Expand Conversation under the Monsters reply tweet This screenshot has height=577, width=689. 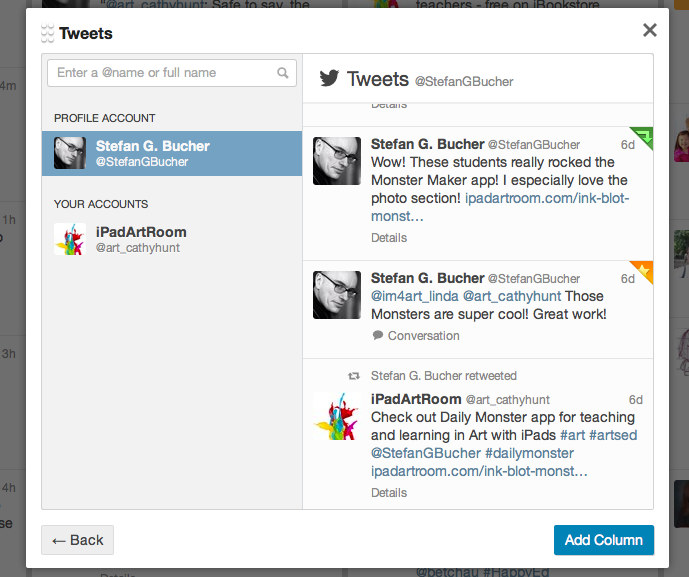coord(423,336)
